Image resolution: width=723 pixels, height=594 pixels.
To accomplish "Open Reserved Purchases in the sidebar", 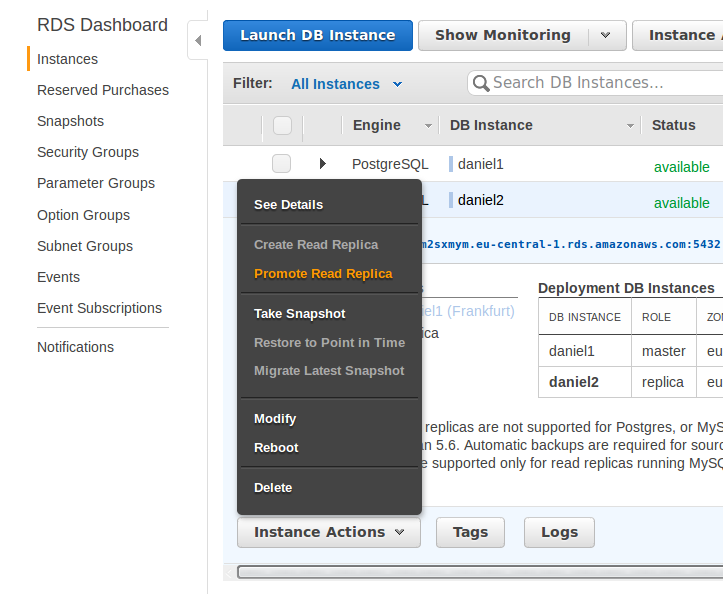I will (x=103, y=90).
